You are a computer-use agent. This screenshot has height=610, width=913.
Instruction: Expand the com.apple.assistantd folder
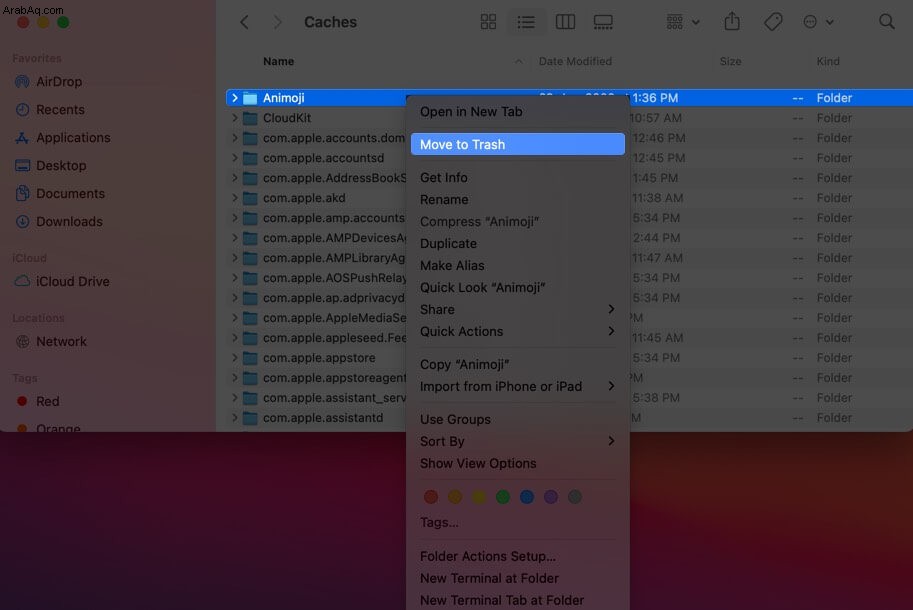click(234, 417)
